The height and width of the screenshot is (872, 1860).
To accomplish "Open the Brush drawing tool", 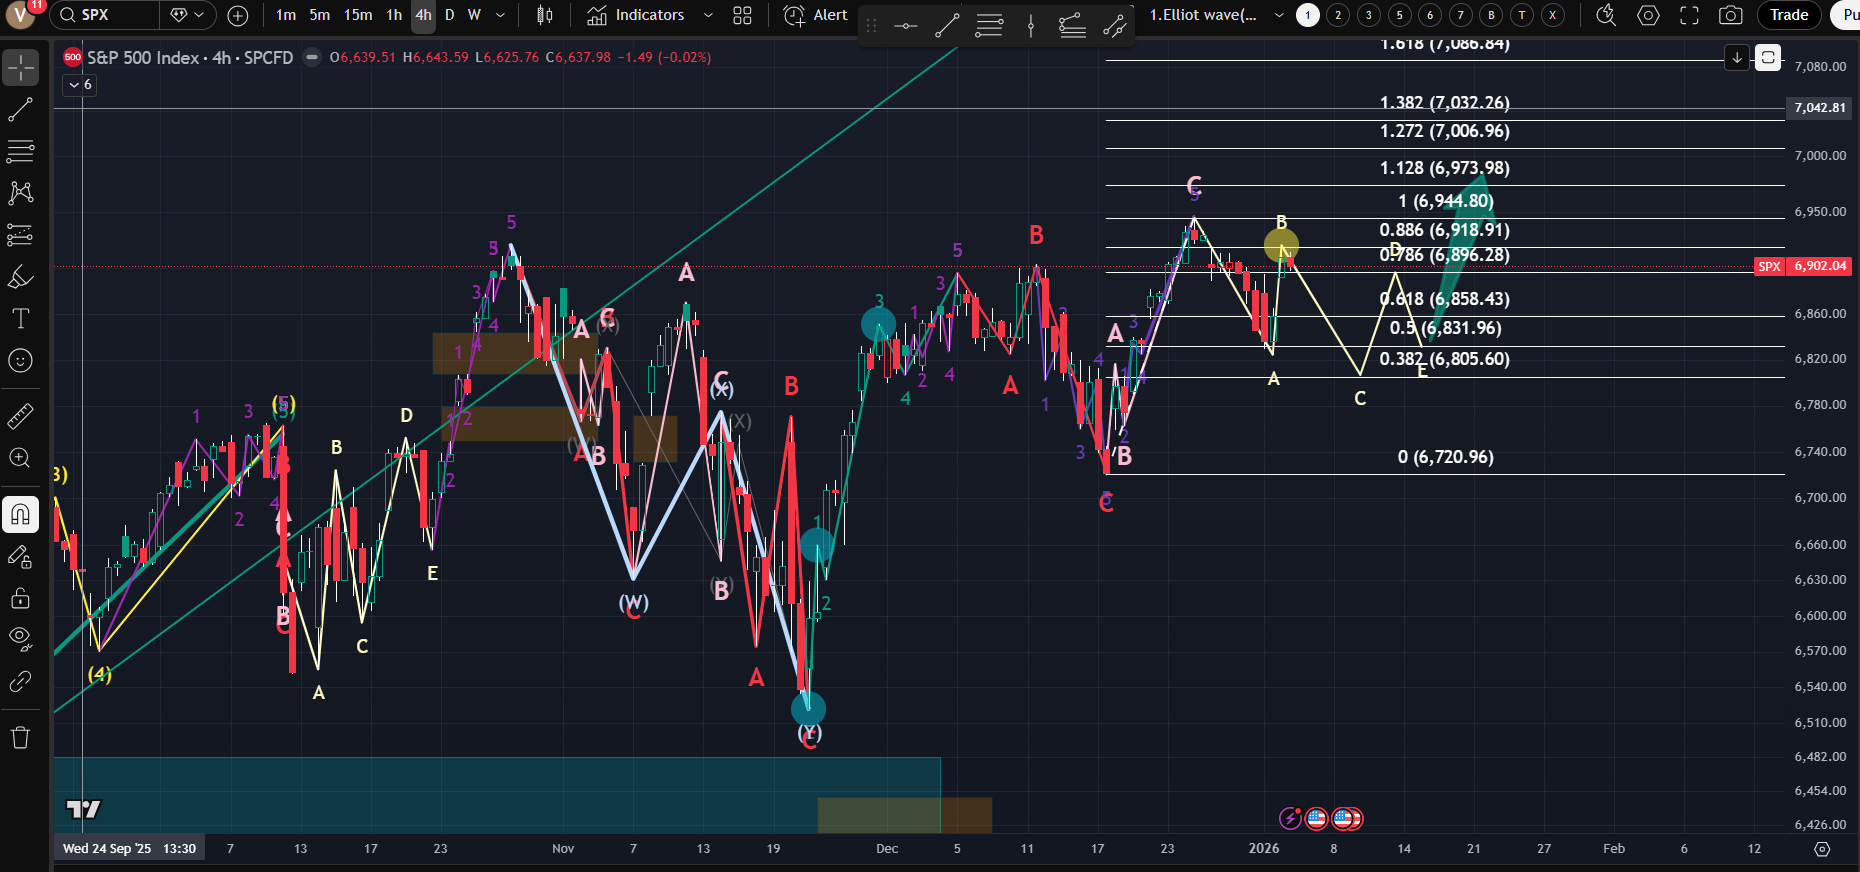I will point(20,277).
